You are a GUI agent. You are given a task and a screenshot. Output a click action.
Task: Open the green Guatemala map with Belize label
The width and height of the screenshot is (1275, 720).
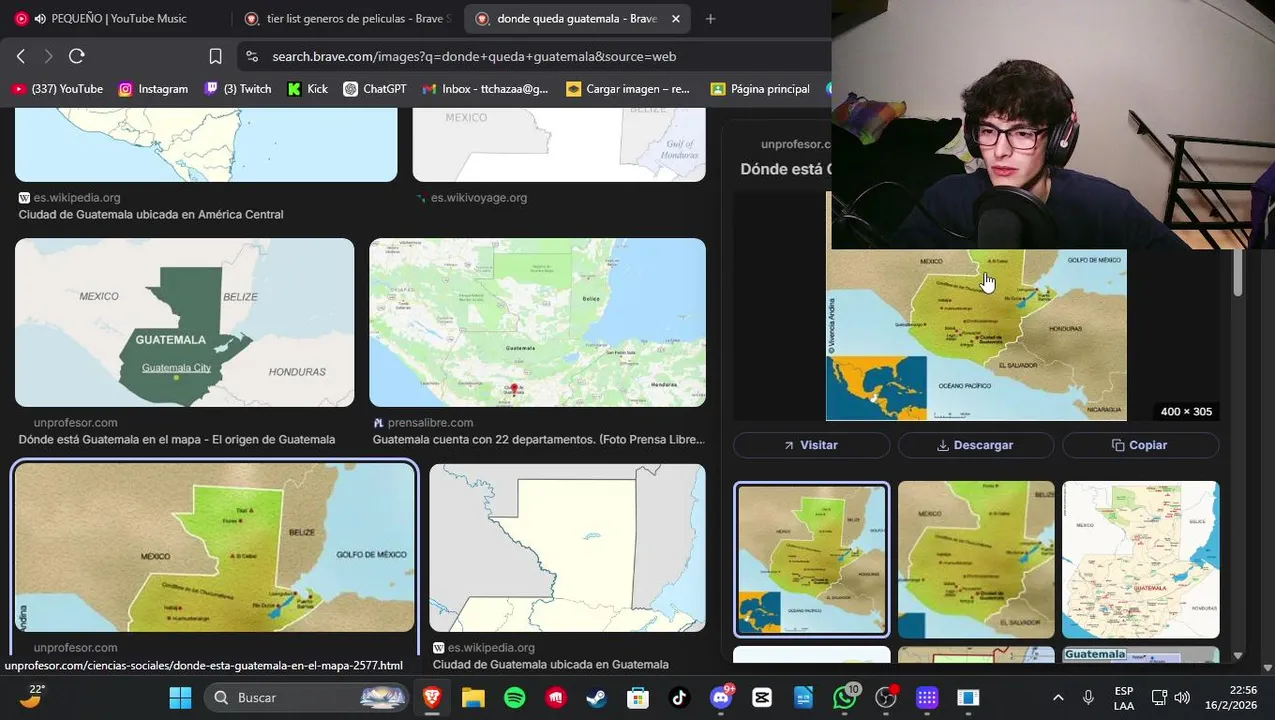pos(184,322)
